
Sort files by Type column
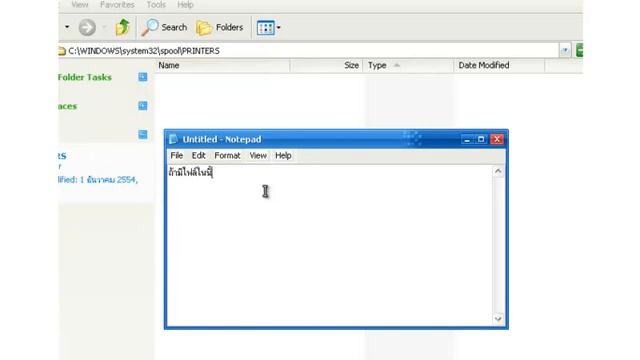click(x=408, y=65)
